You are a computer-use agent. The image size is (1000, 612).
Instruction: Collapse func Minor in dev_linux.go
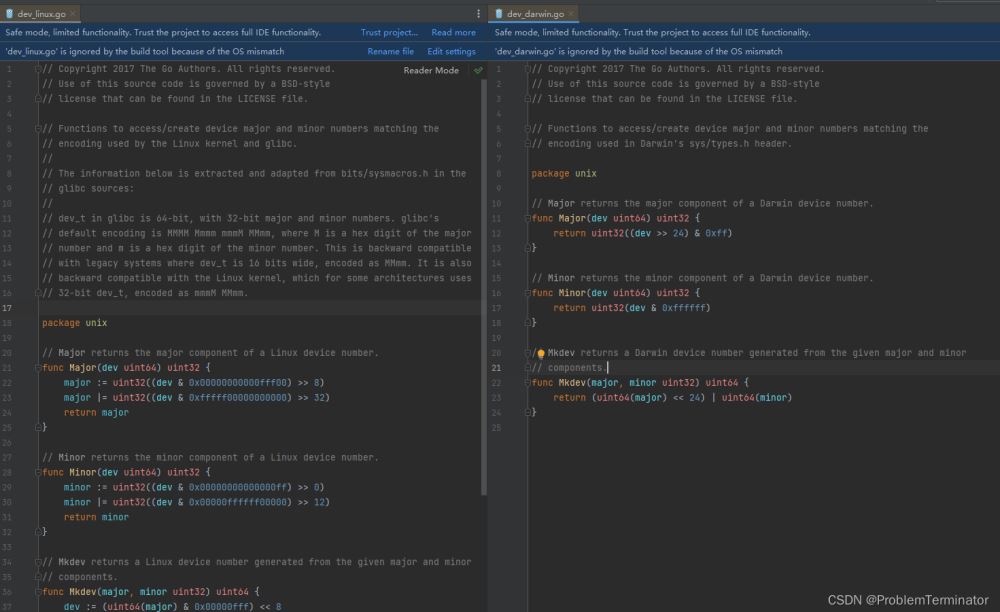pos(38,472)
